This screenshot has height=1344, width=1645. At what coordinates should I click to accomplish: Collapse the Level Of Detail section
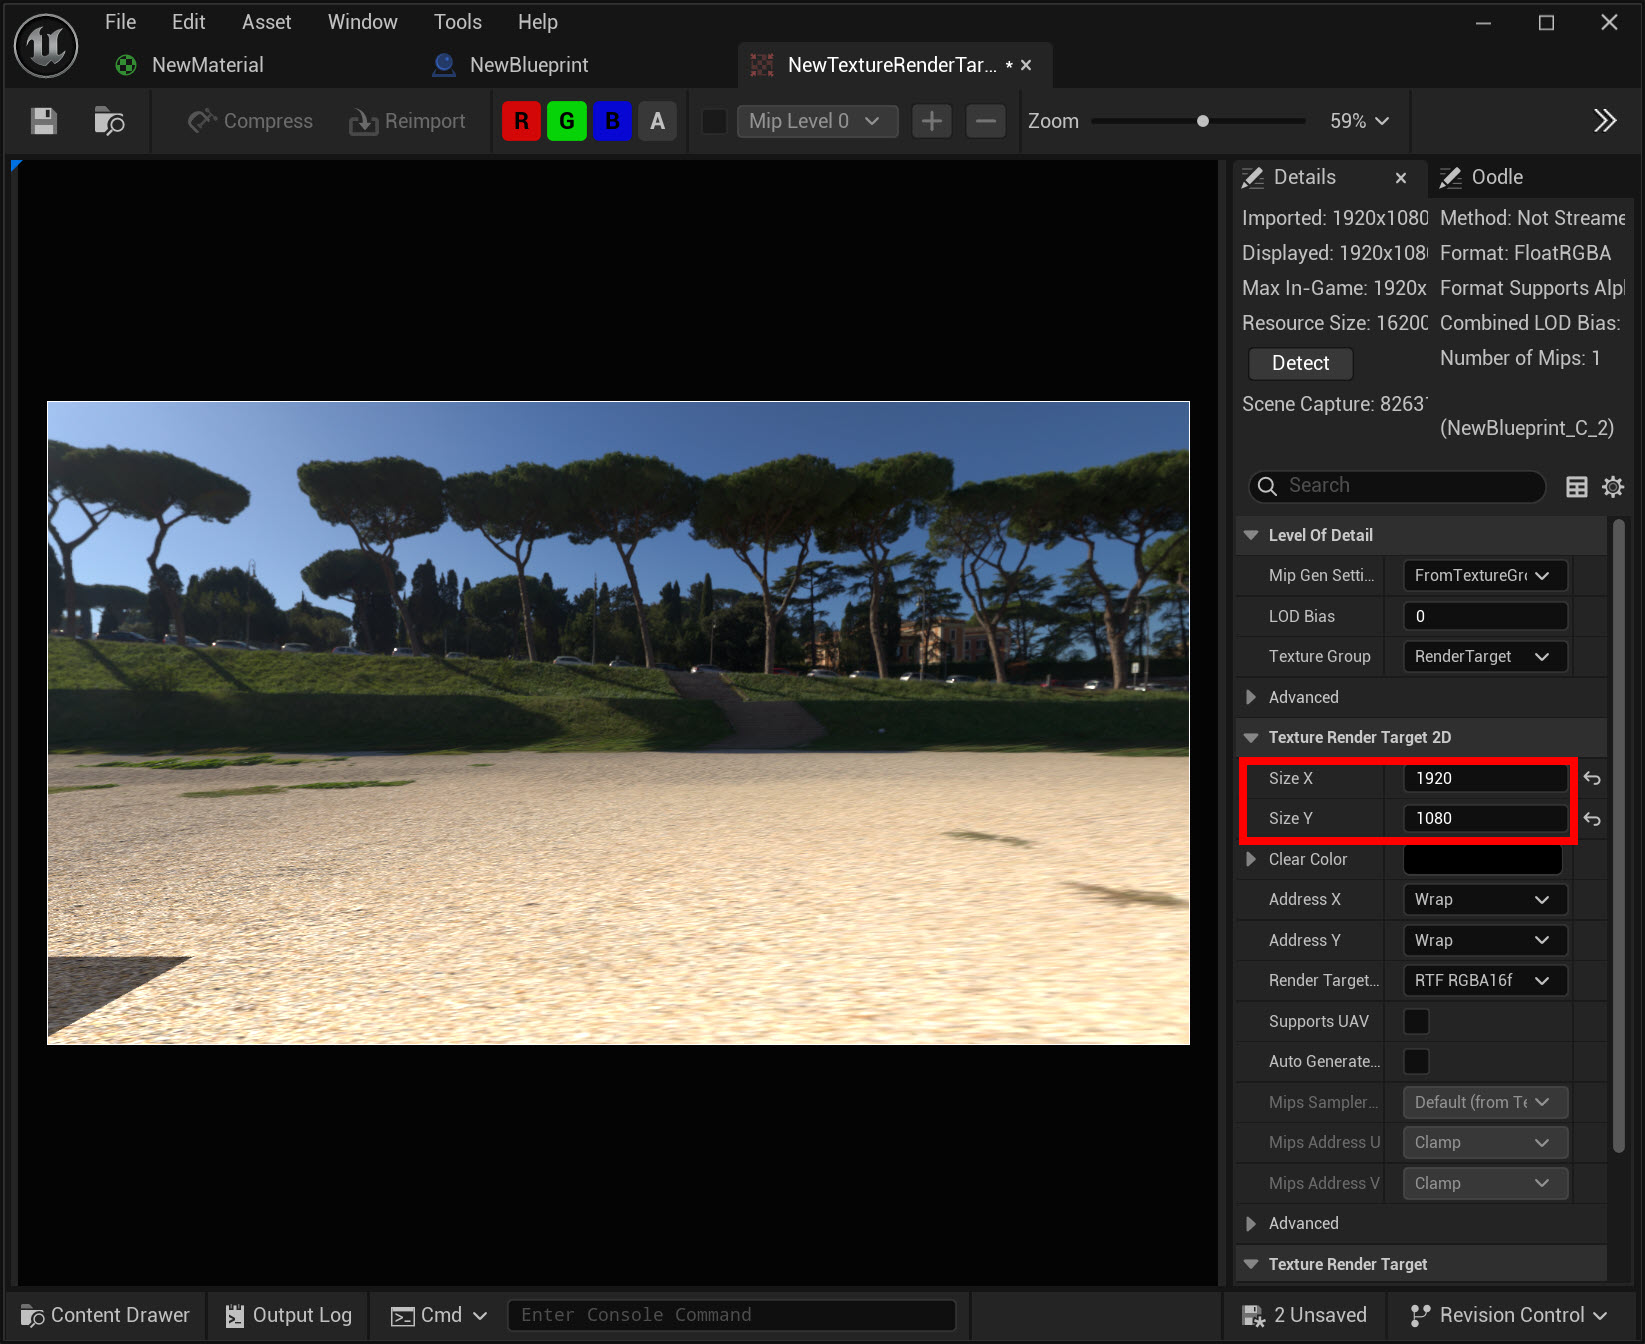[1251, 535]
